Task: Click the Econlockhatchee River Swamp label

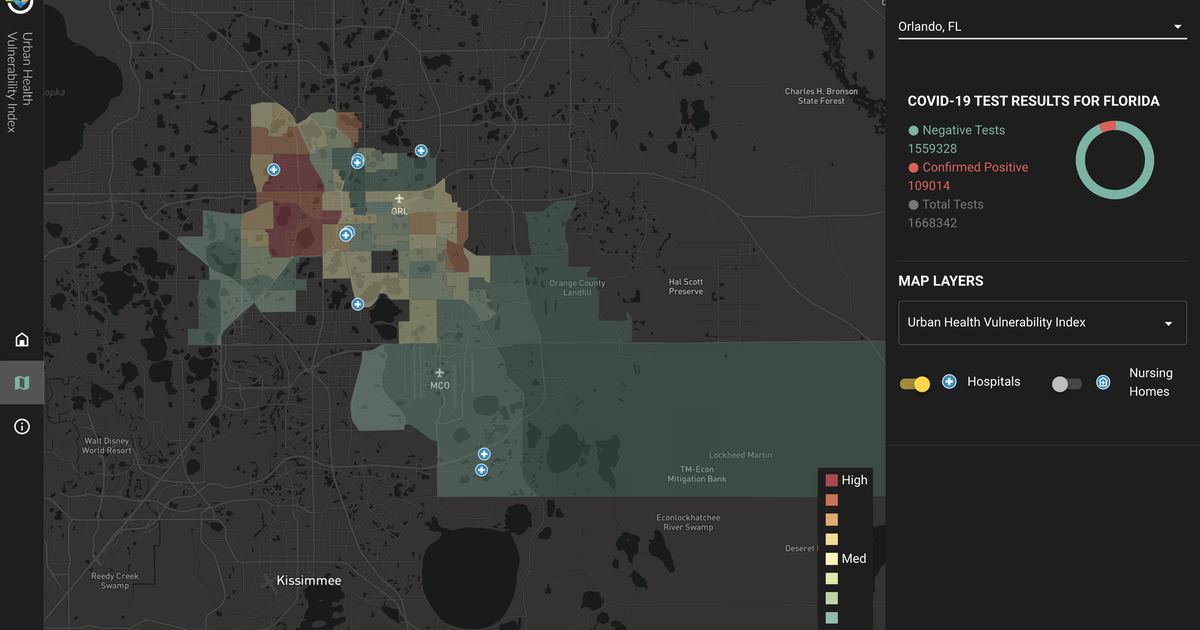Action: [x=688, y=522]
